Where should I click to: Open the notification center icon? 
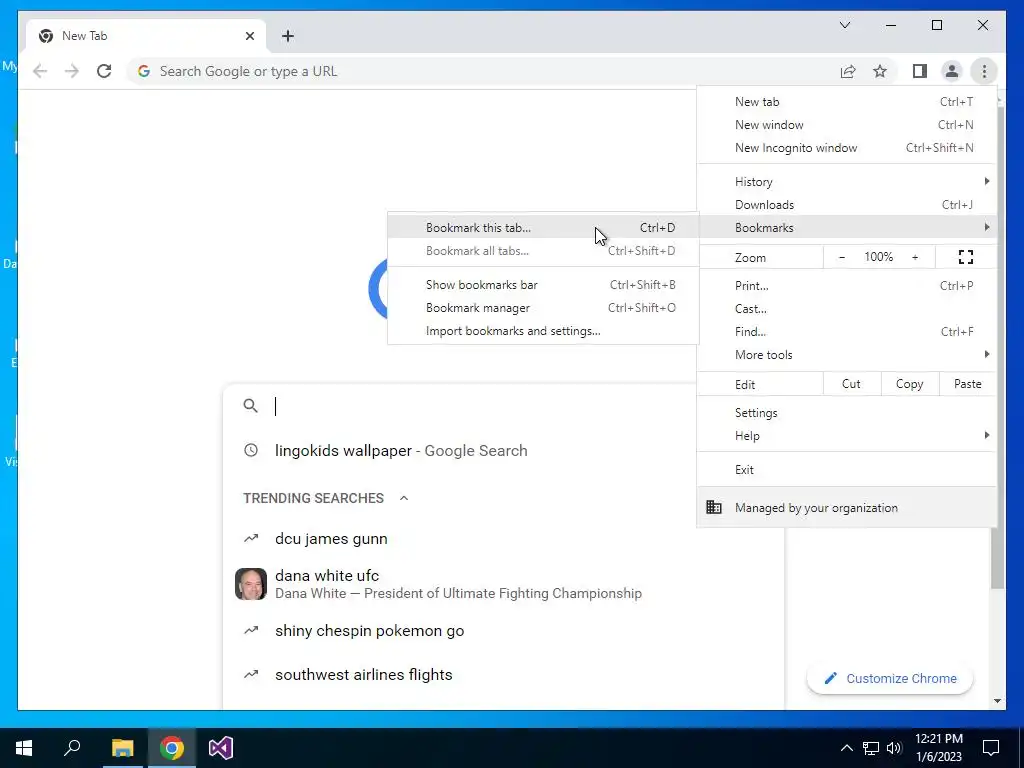(991, 748)
